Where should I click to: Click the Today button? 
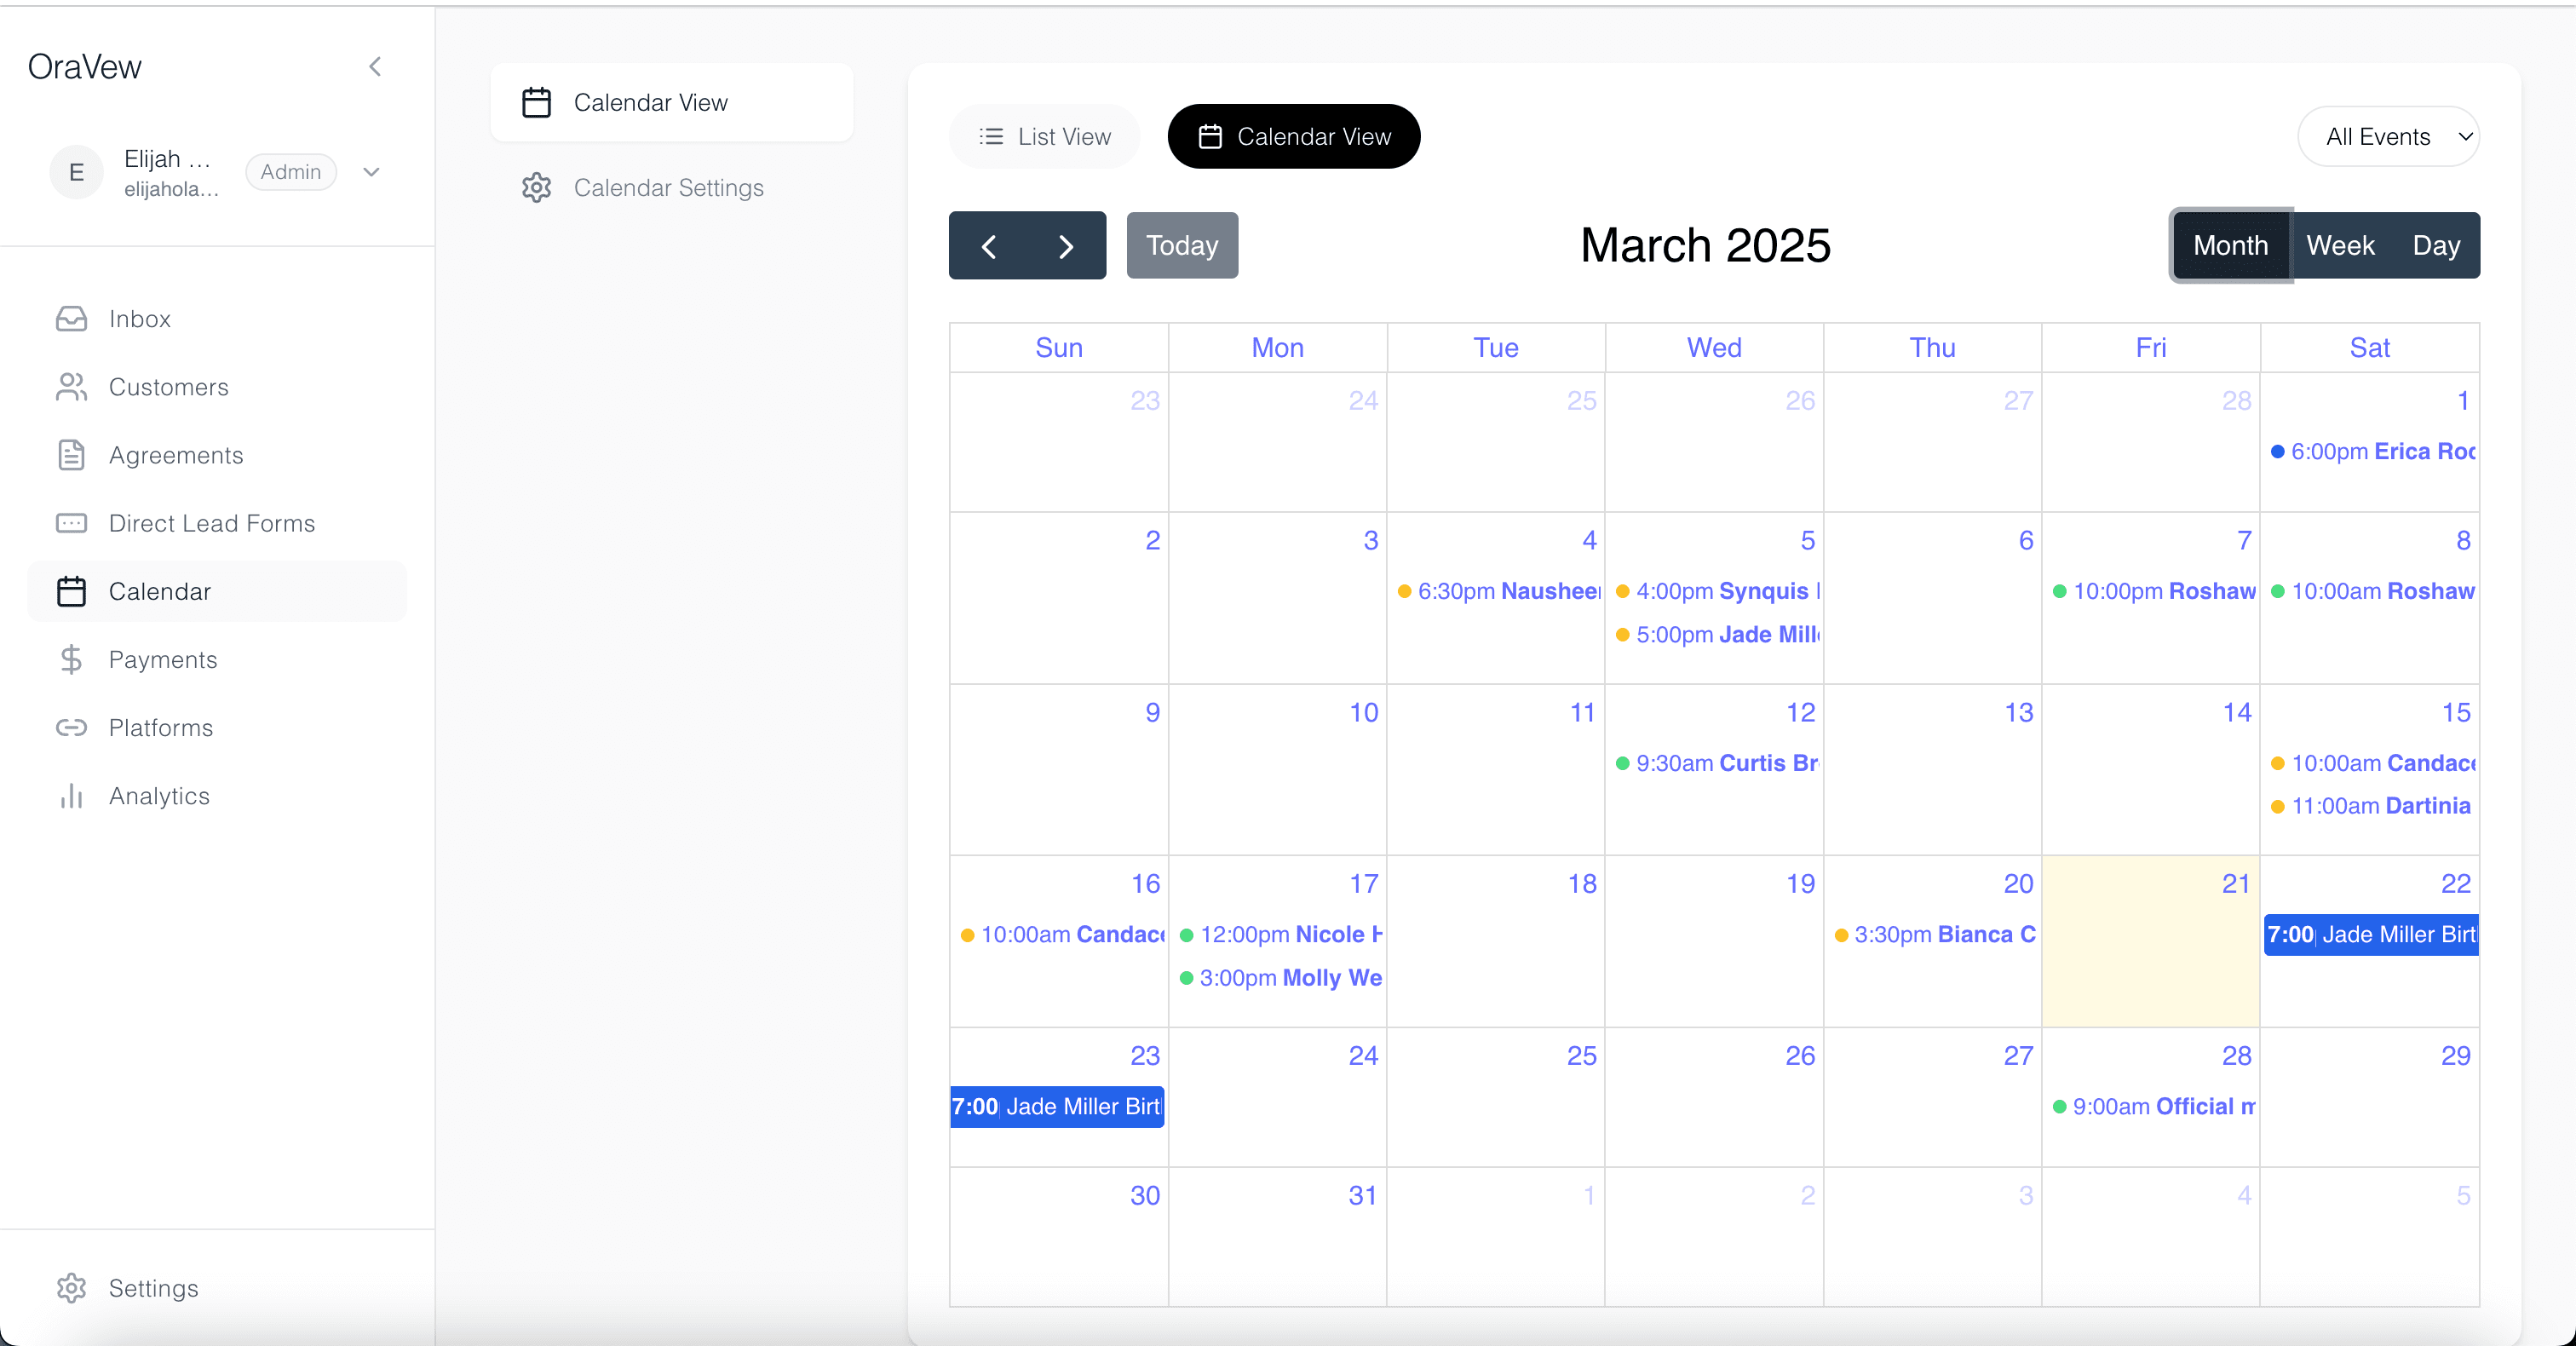click(1182, 245)
